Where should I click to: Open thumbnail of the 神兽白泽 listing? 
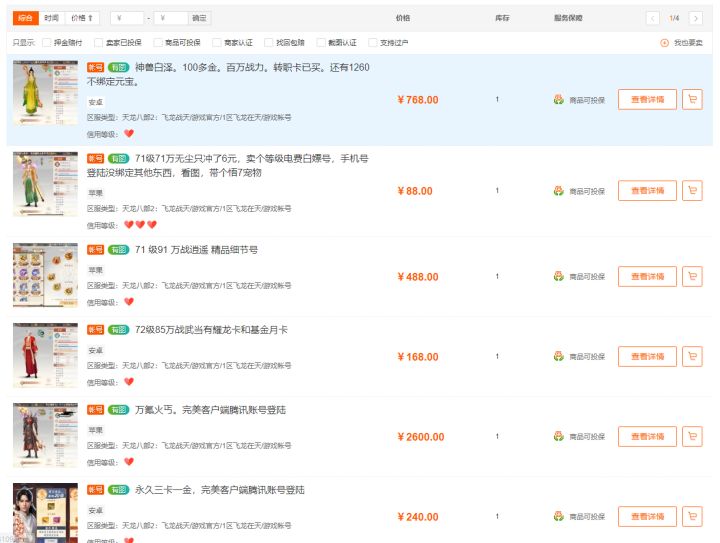click(x=45, y=92)
